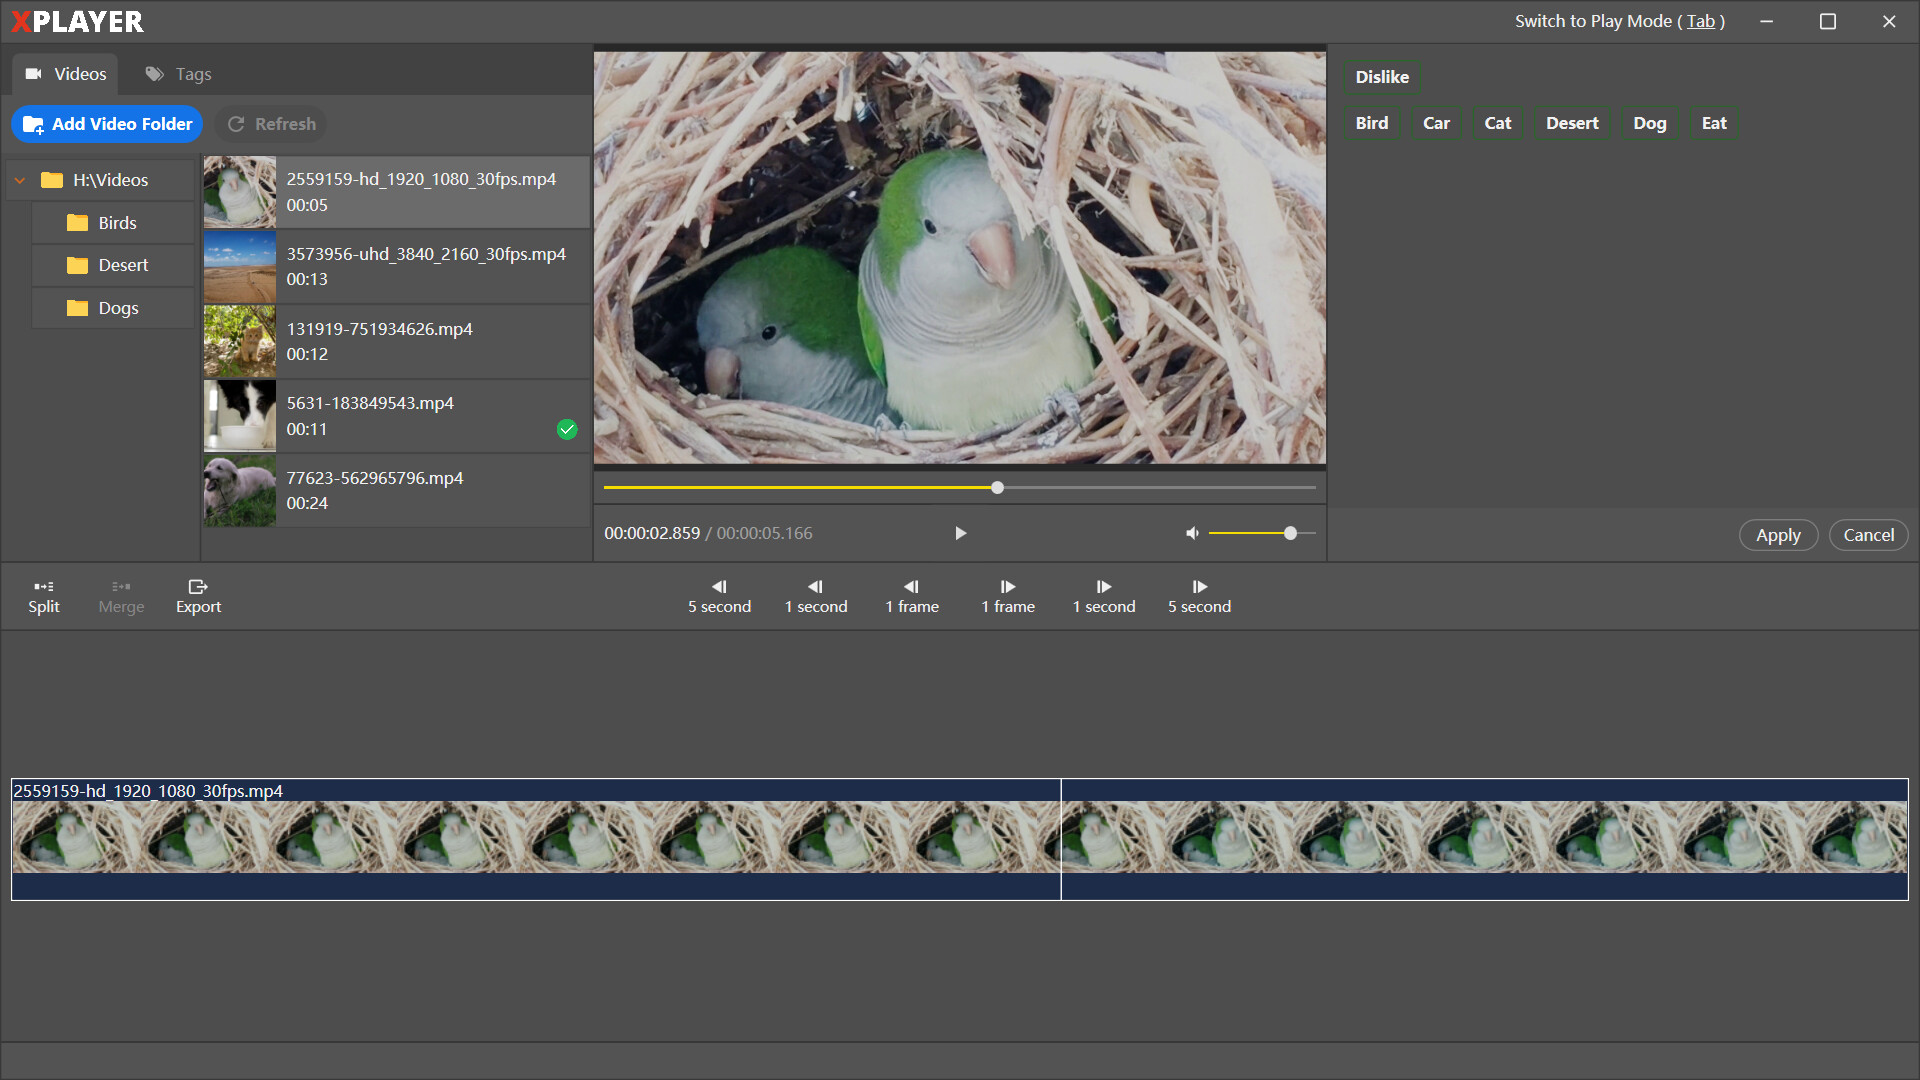Step forward 1 frame

point(1007,597)
